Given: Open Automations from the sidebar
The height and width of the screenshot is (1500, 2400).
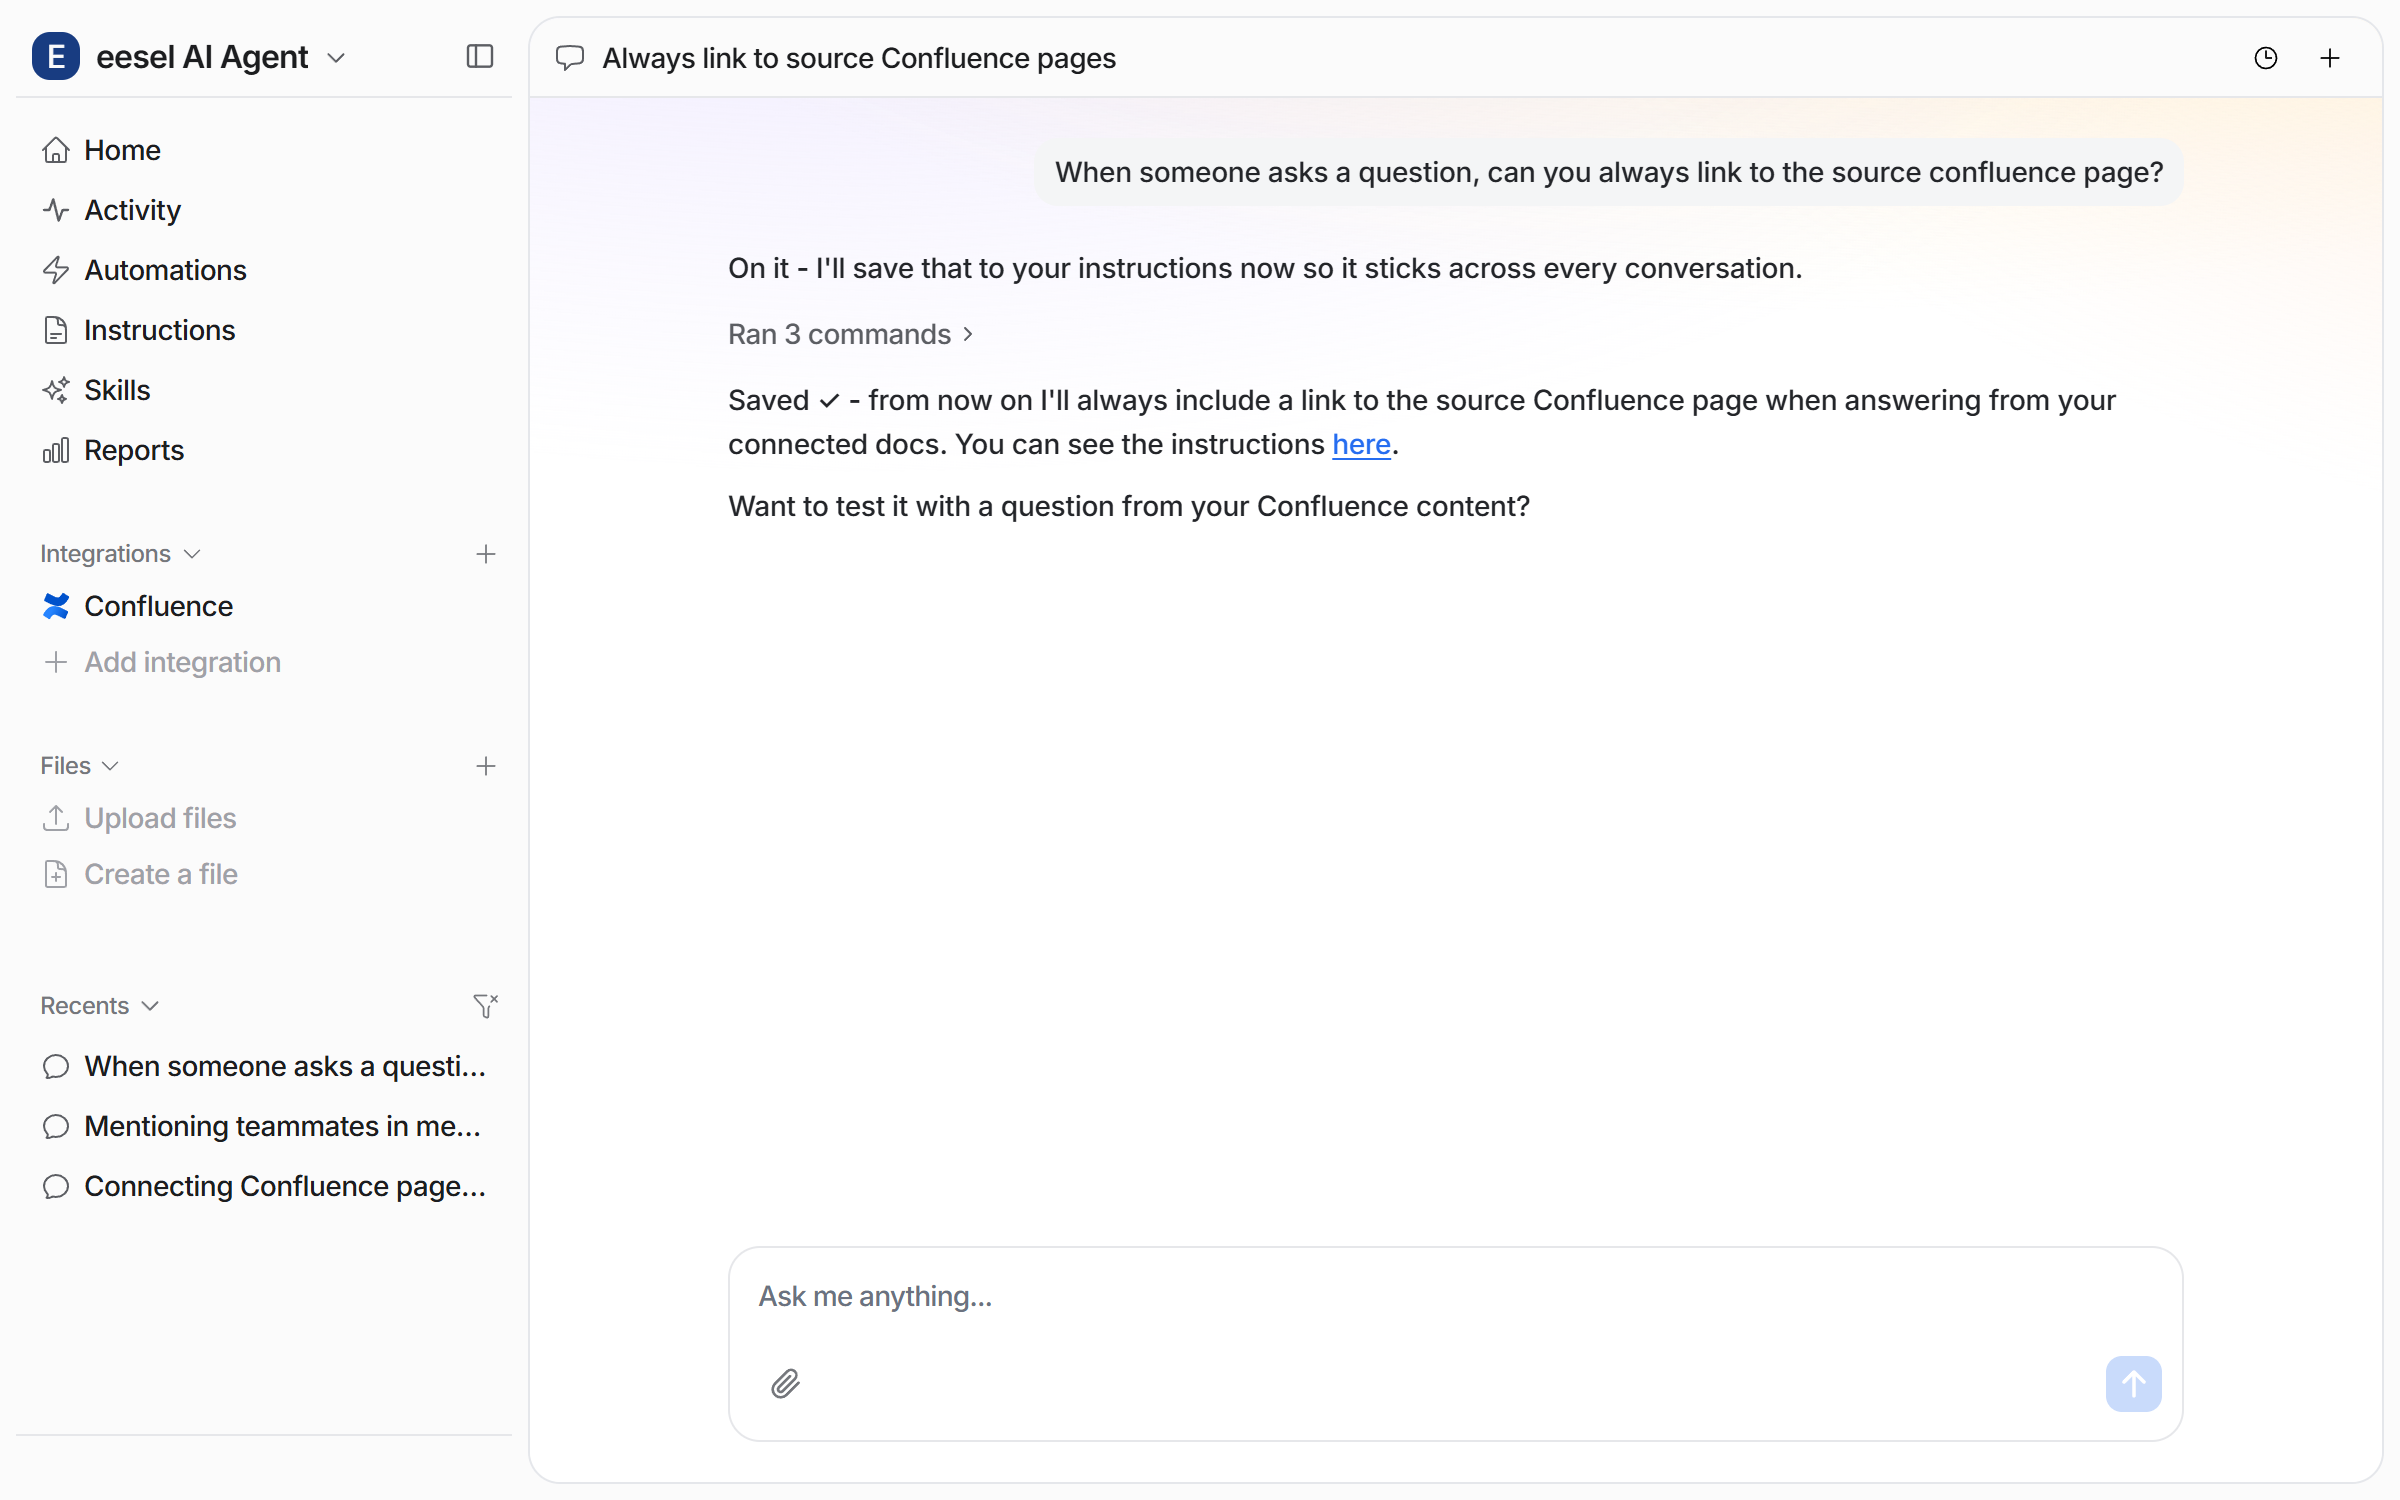Looking at the screenshot, I should click(165, 270).
